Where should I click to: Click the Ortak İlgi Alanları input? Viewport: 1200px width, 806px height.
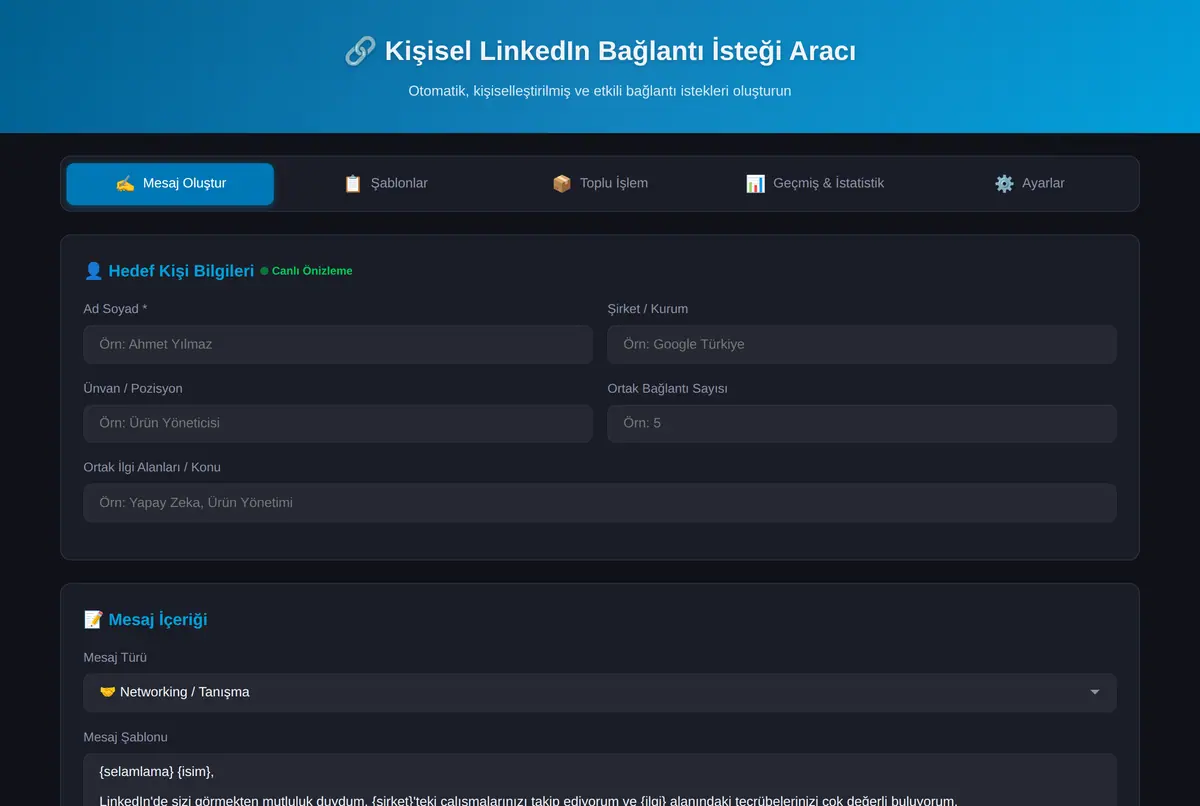click(x=600, y=503)
